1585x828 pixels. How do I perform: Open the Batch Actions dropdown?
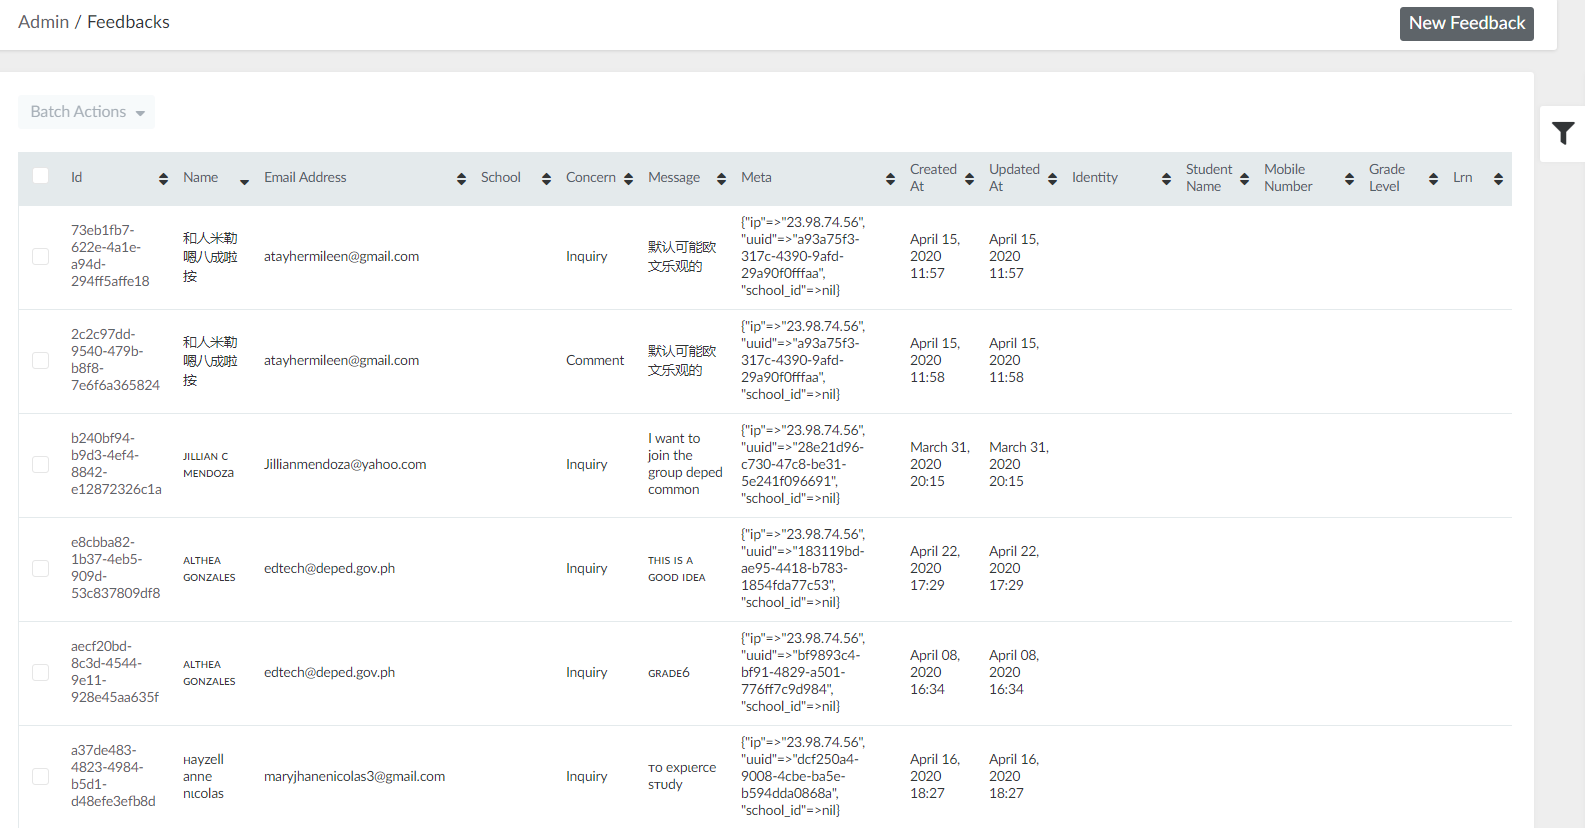(86, 112)
